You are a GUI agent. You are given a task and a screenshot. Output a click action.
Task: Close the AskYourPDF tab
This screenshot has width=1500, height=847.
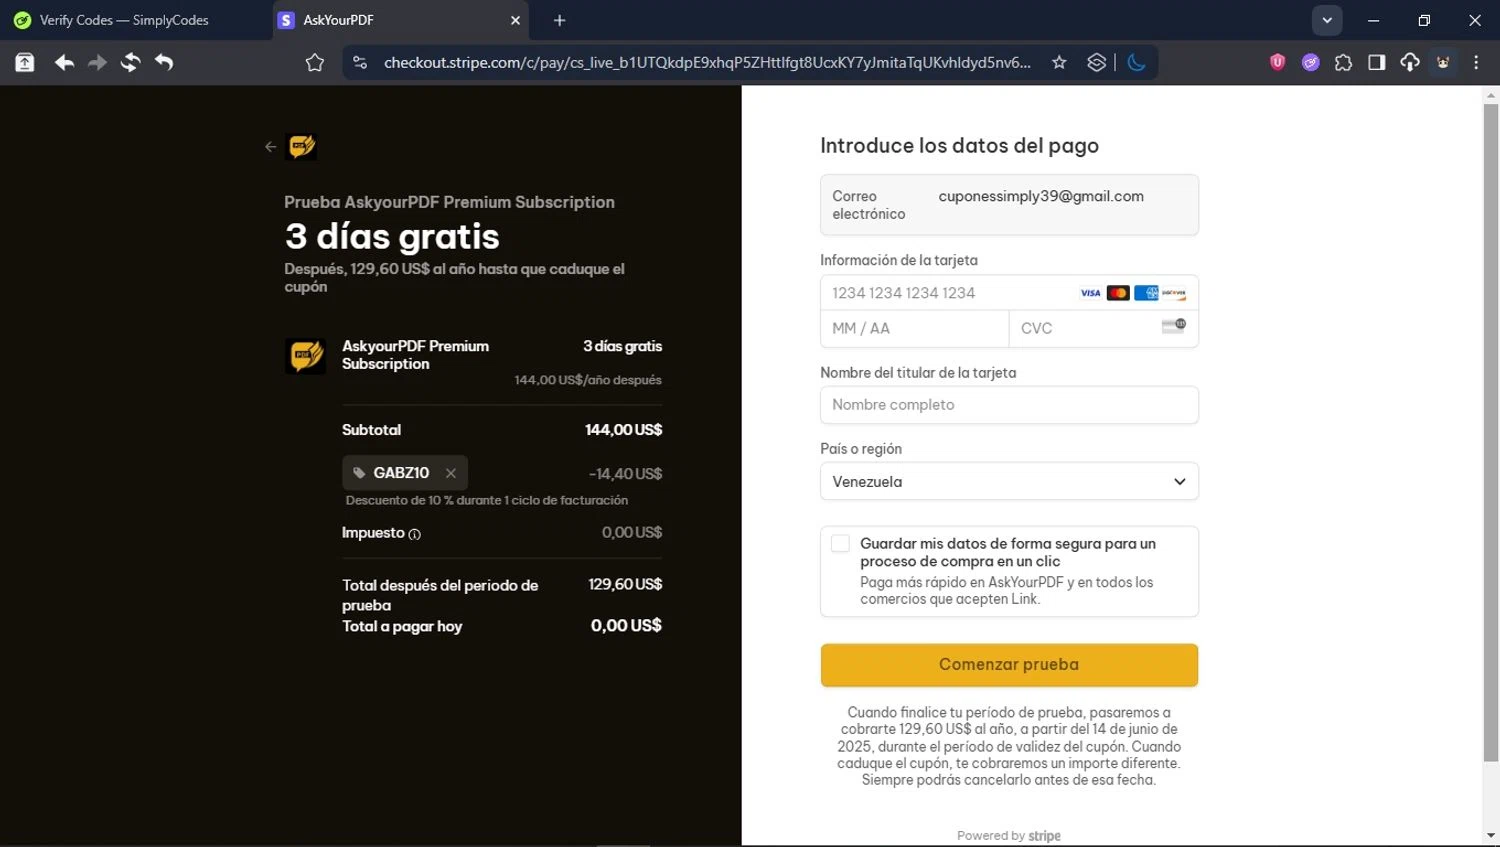pos(515,20)
